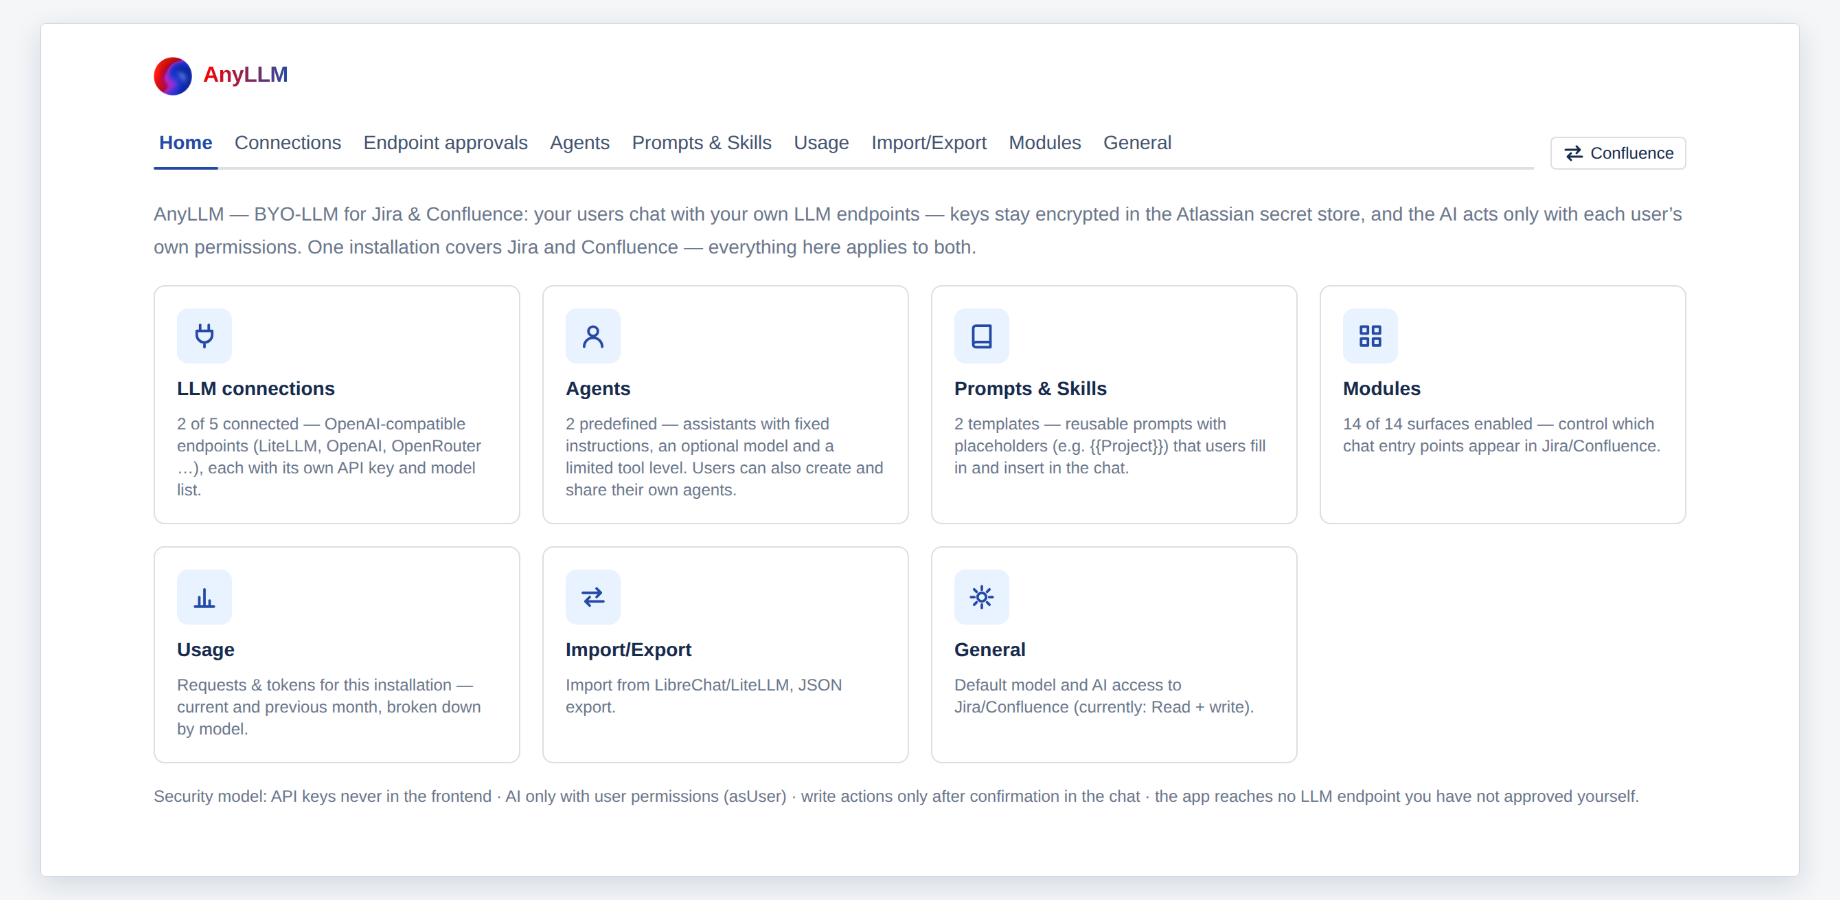Click the AnyLLM brand name text
This screenshot has height=900, width=1840.
tap(246, 75)
